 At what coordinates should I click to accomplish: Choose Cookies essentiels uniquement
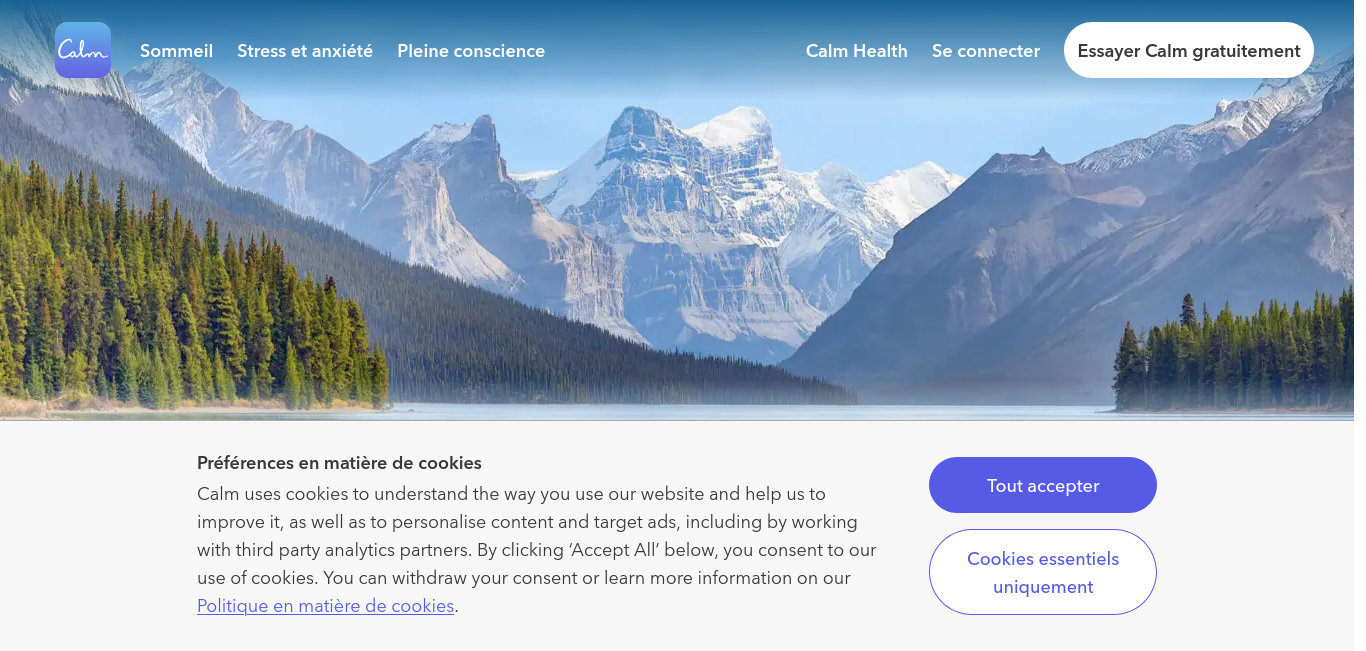click(1043, 572)
